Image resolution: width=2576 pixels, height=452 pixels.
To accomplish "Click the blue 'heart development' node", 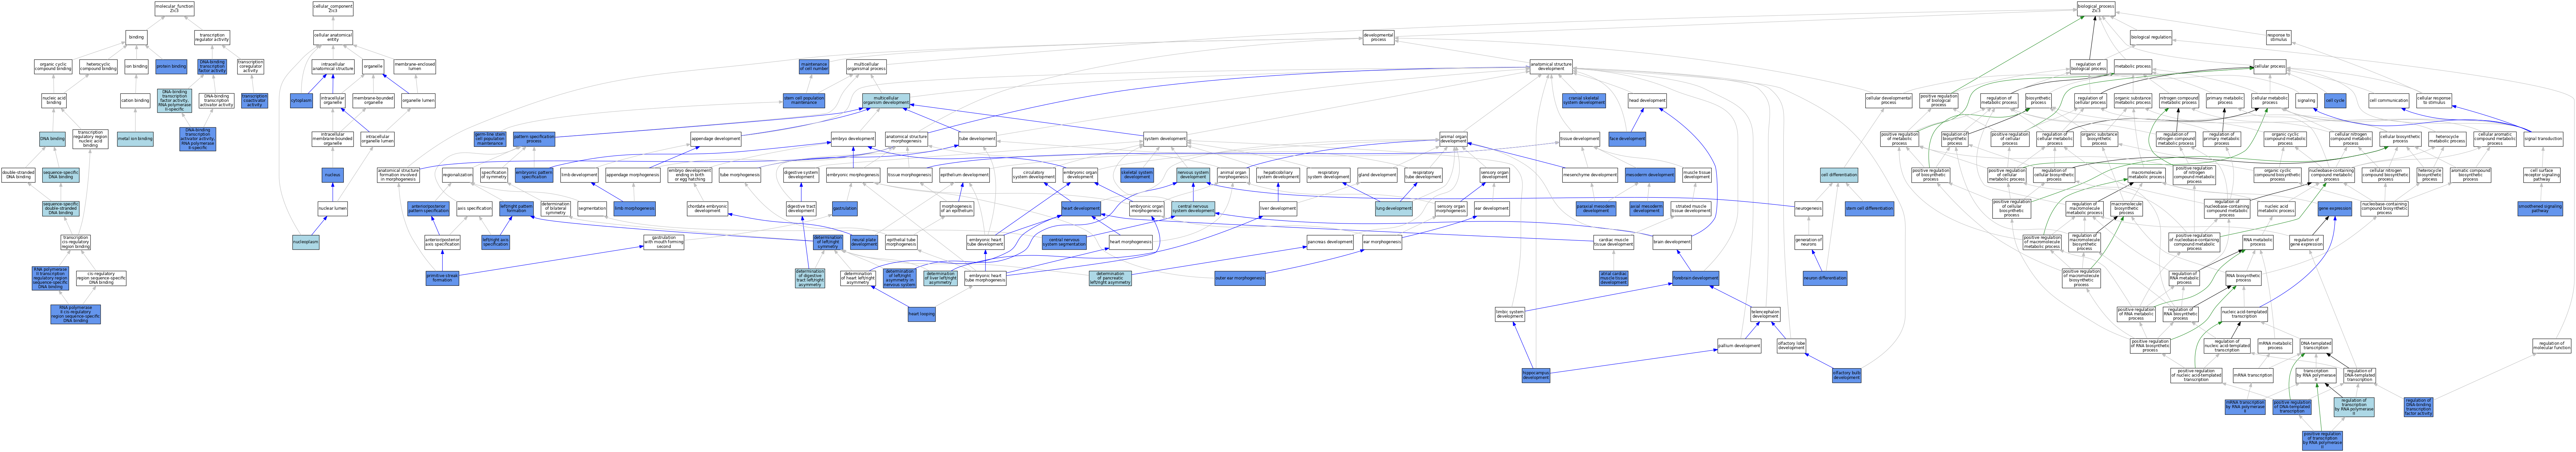I will [1081, 209].
